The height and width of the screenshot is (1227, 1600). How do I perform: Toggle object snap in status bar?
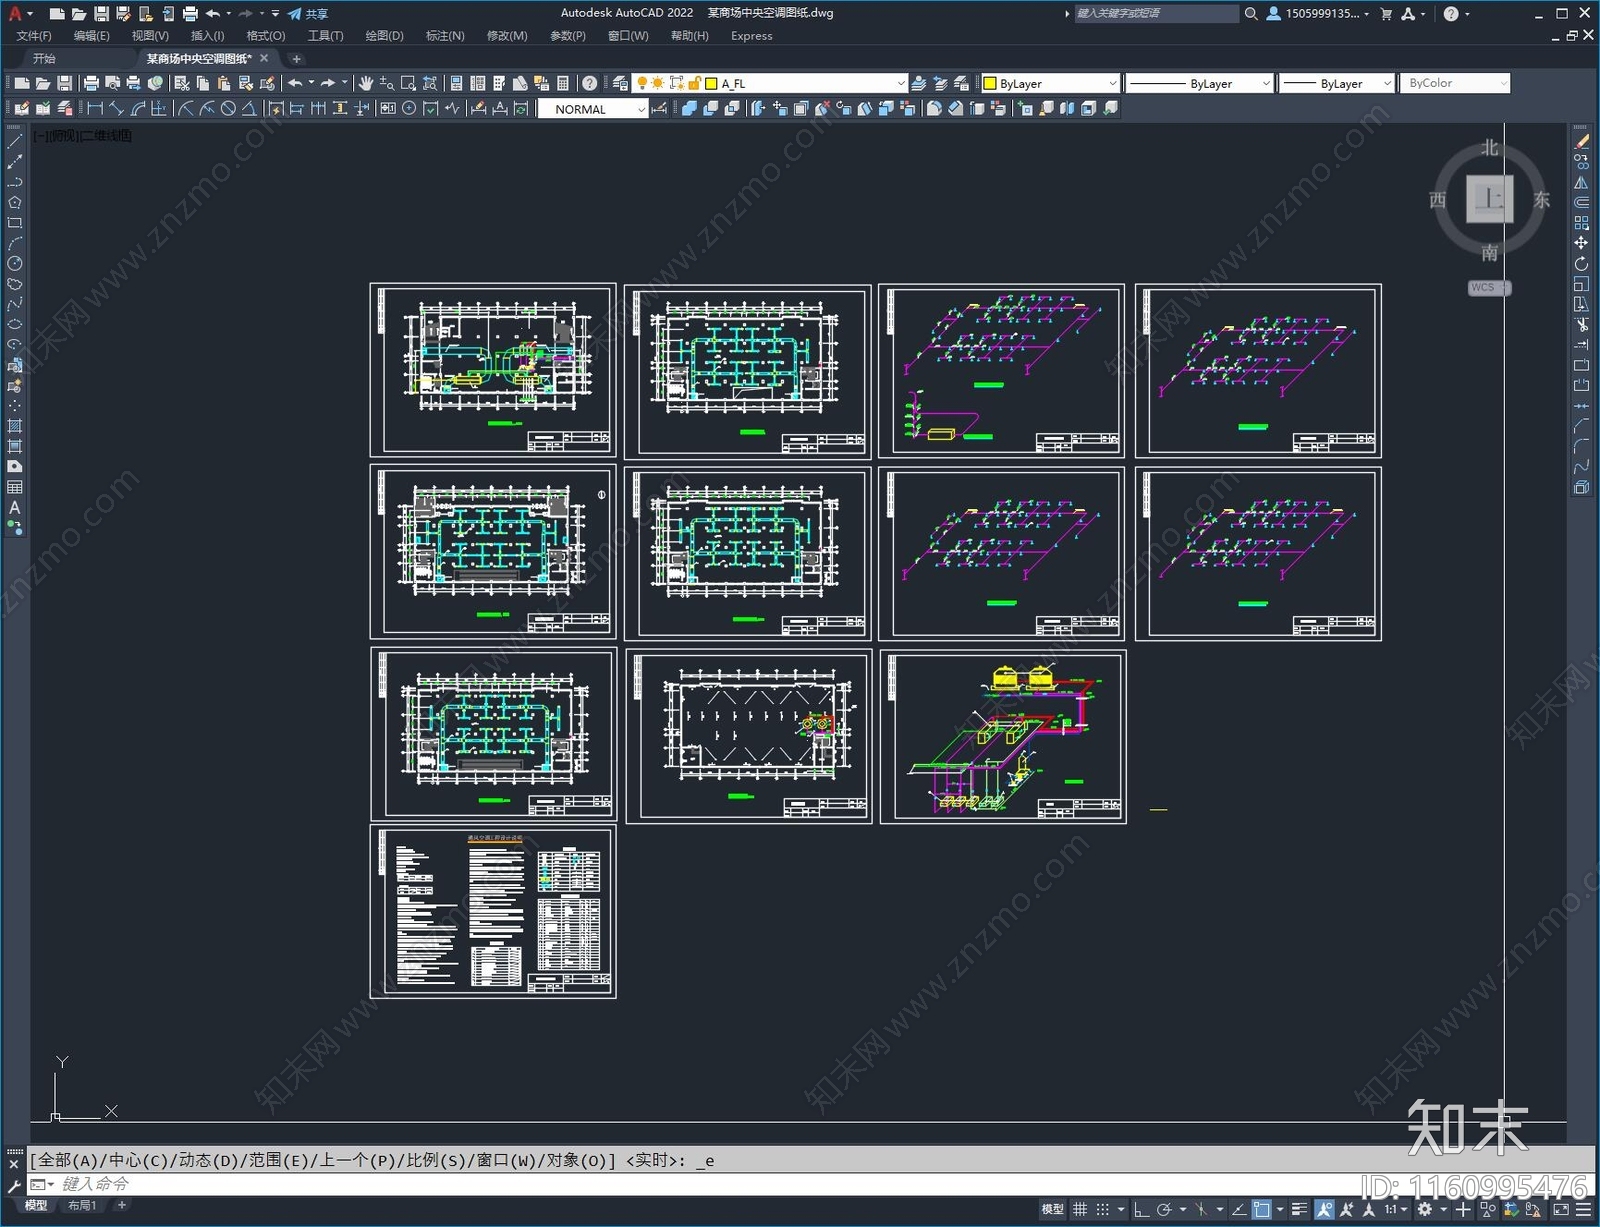tap(1262, 1209)
